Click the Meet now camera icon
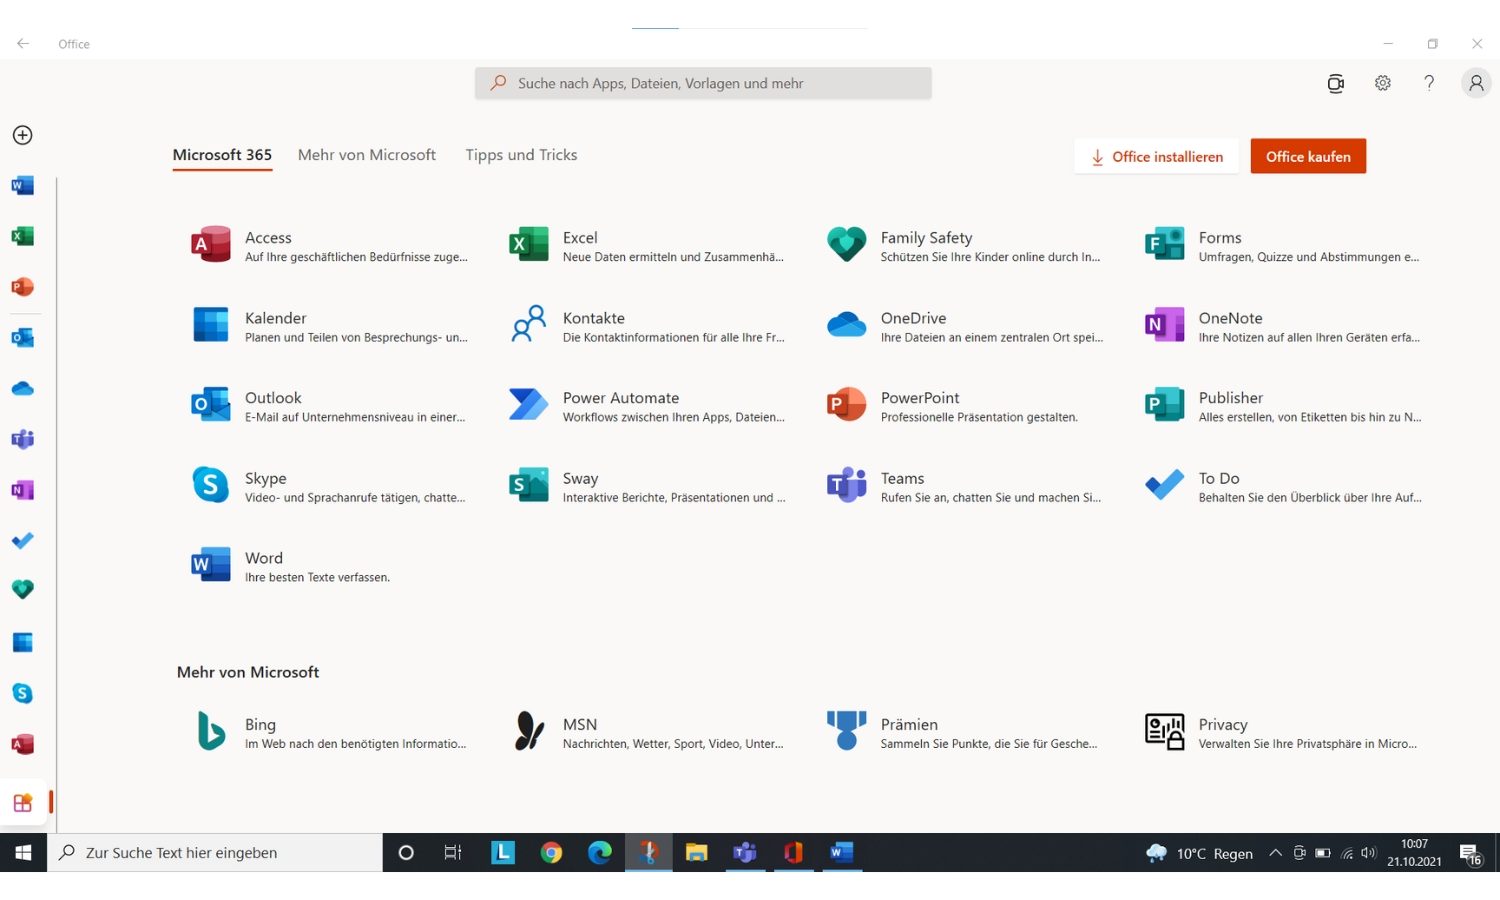 (1336, 83)
